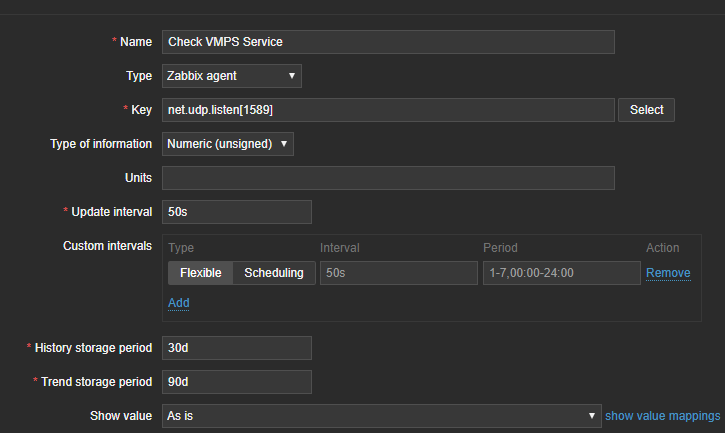Open the Show value dropdown

pos(380,415)
